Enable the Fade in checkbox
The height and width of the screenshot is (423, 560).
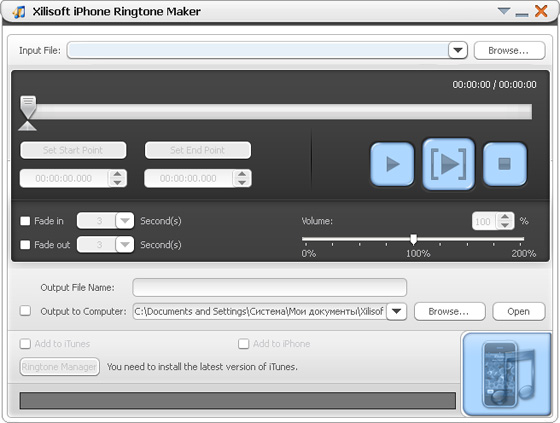25,221
